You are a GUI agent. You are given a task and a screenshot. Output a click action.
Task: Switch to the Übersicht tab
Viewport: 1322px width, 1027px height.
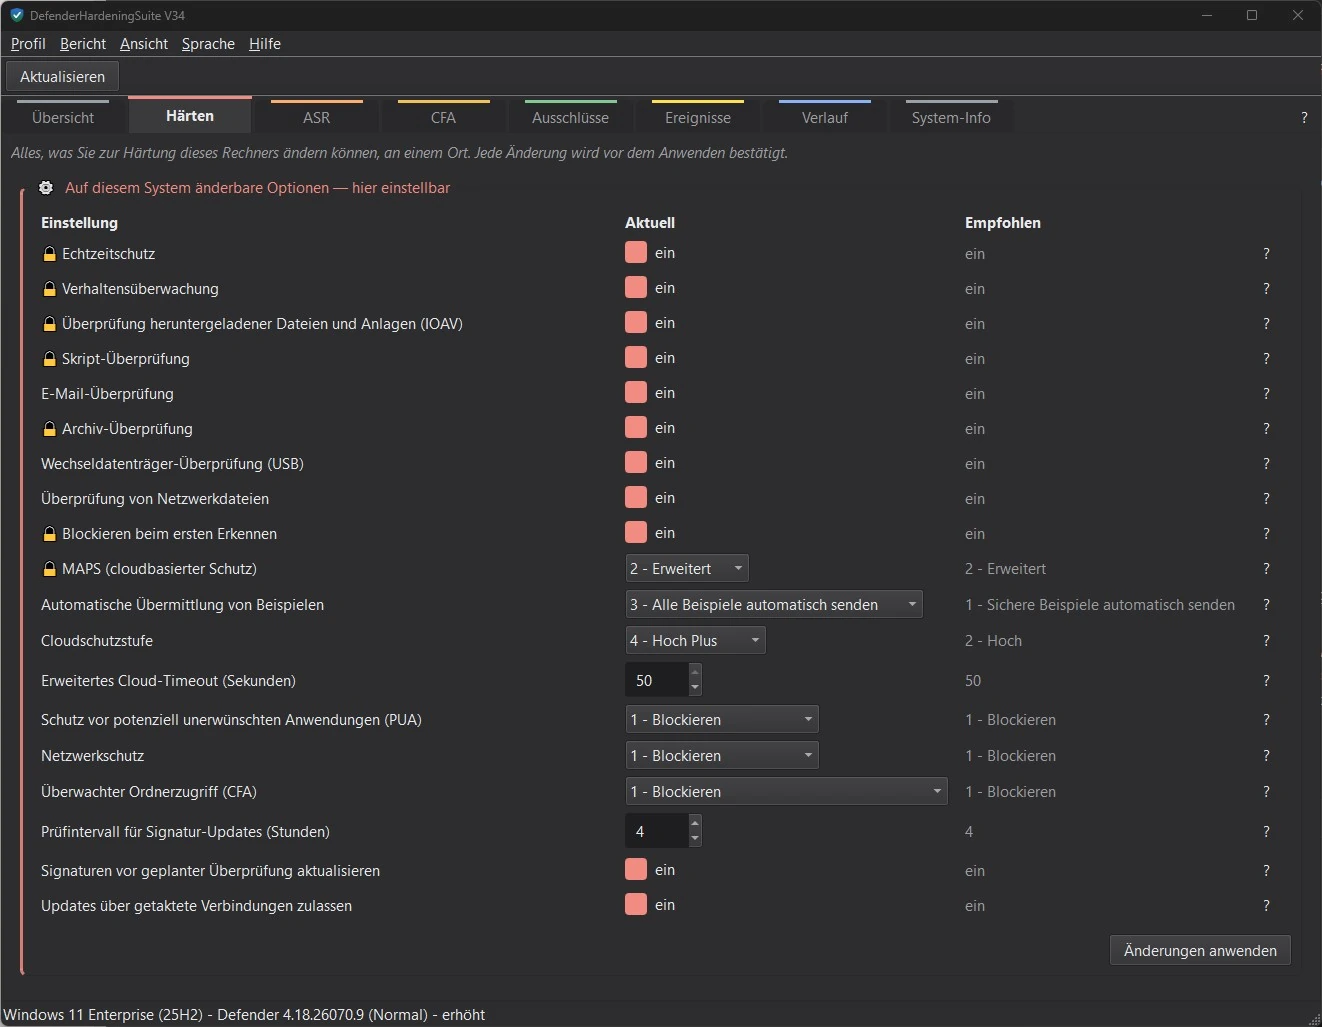[63, 117]
